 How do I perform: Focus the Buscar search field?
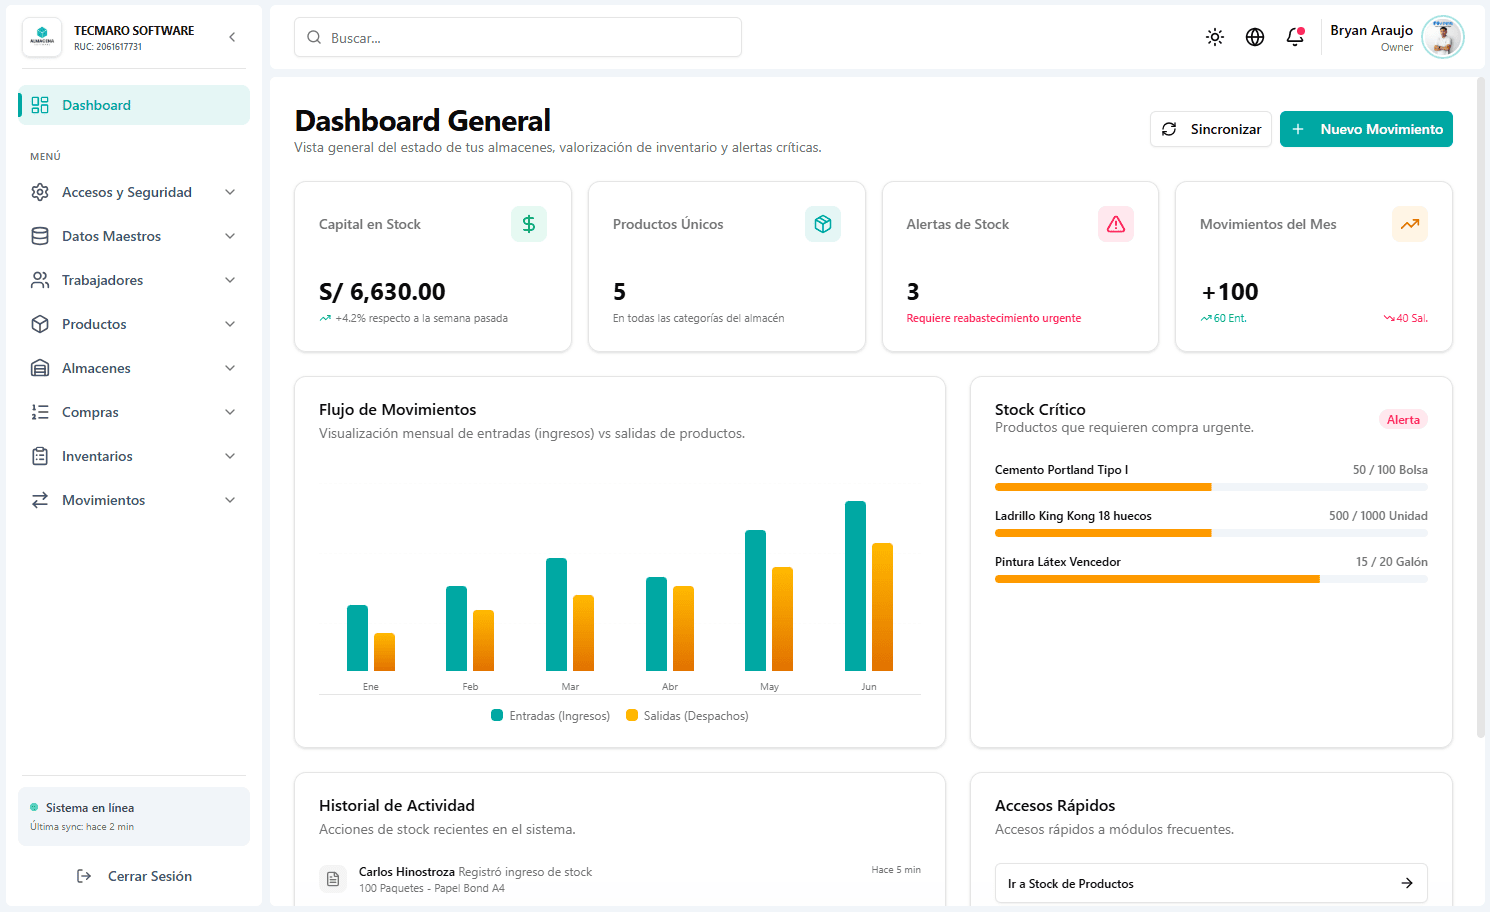518,37
